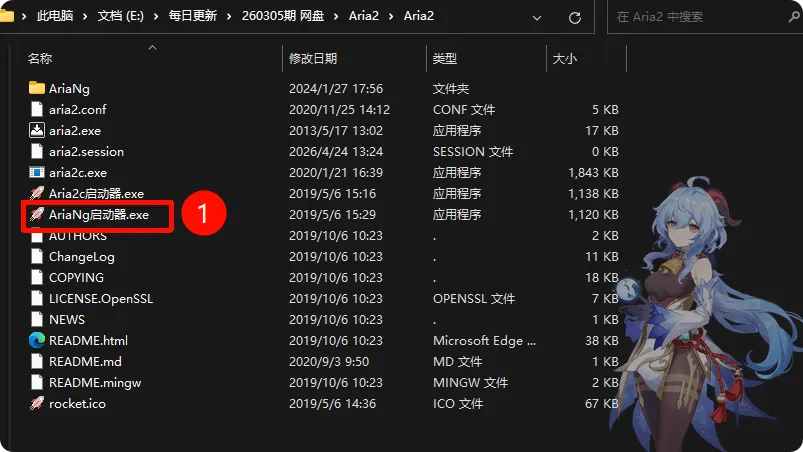
Task: Expand chevron between the two Aria2 breadcrumbs
Action: pyautogui.click(x=391, y=16)
